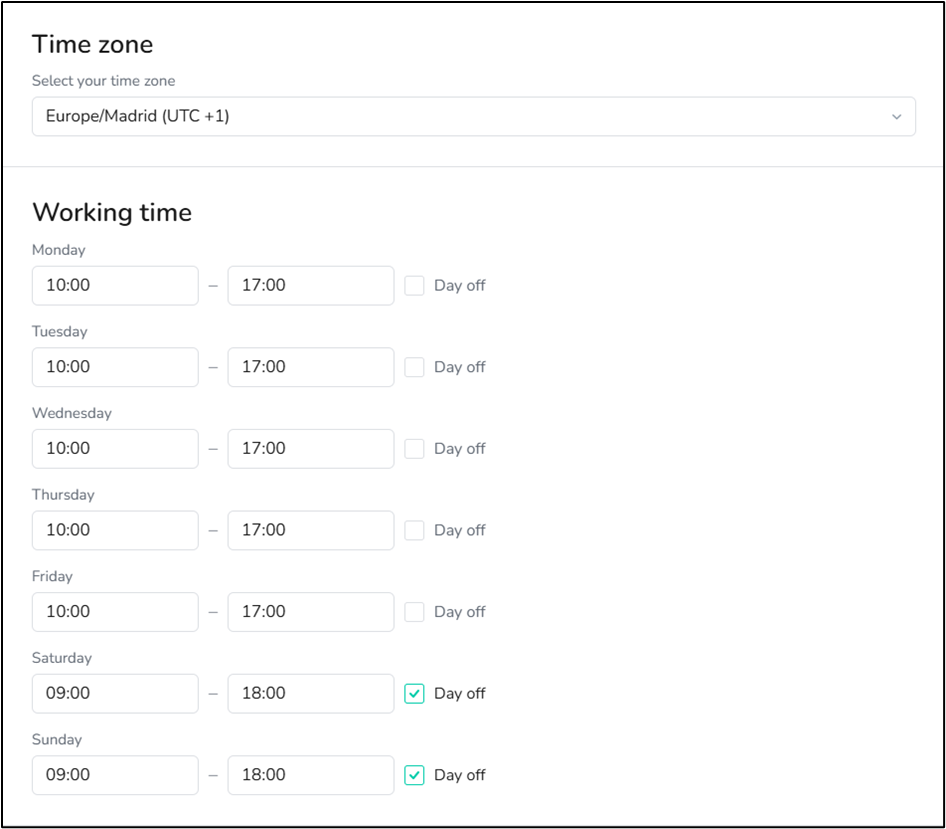This screenshot has height=829, width=946.
Task: Select Monday end time 17:00 field
Action: click(x=311, y=285)
